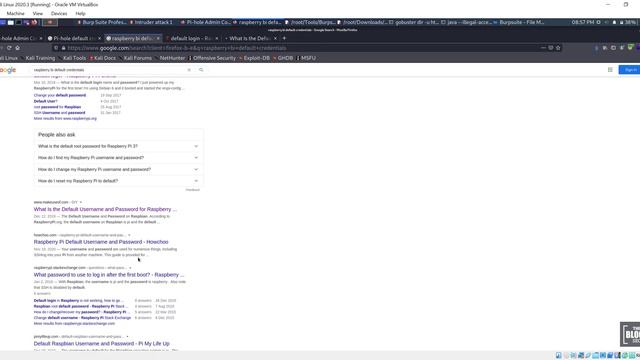Open the Kali Training bookmark
Screen dimensions: 640x360
pos(38,58)
